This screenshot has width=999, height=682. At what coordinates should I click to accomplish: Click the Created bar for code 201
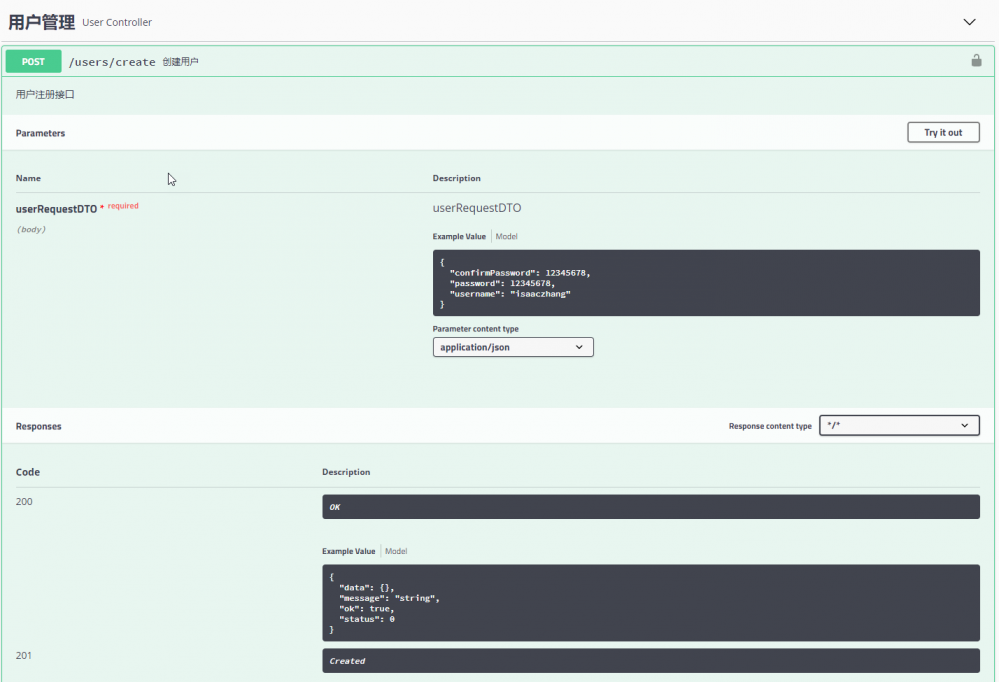click(650, 660)
